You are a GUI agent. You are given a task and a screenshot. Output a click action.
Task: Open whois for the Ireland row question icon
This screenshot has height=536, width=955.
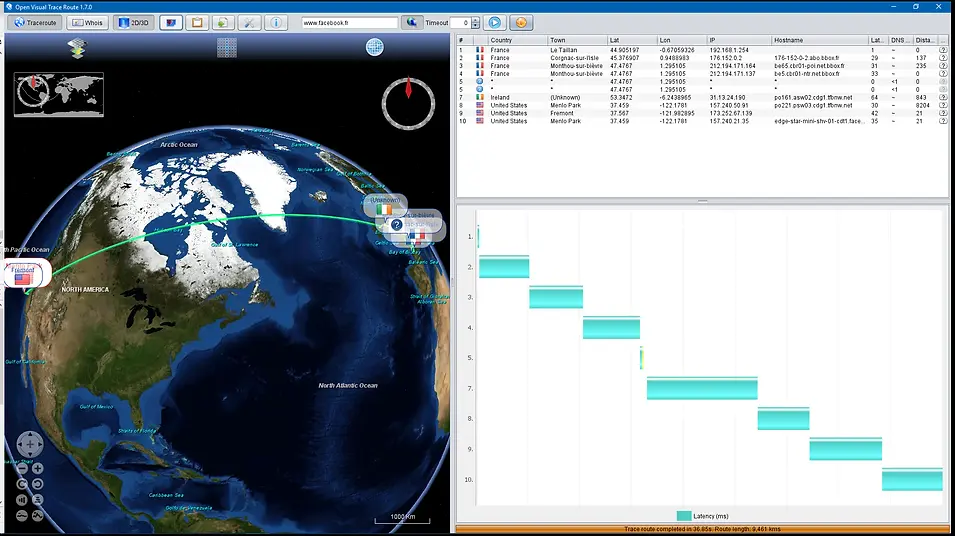pos(943,97)
